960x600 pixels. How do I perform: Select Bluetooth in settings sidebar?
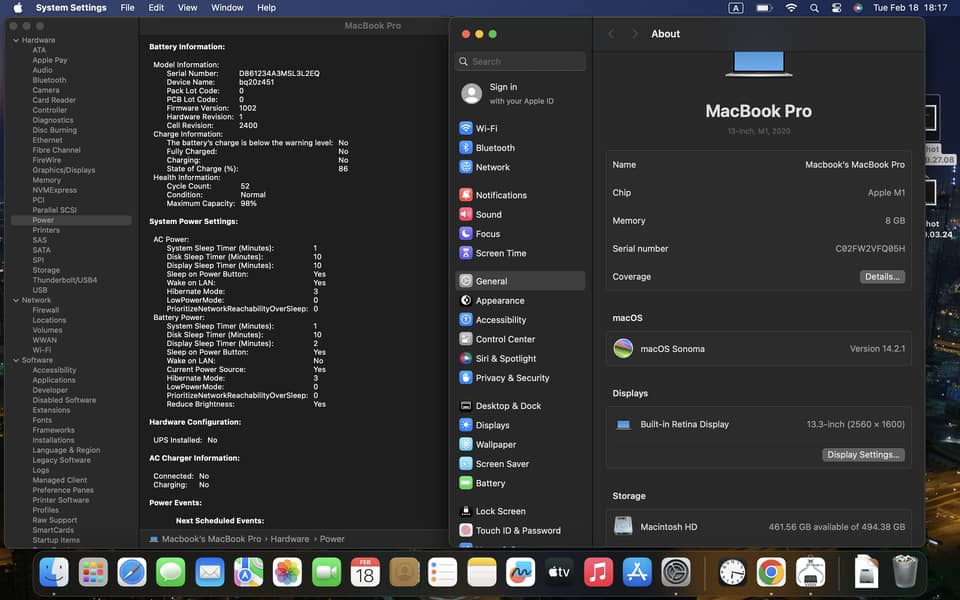tap(495, 148)
